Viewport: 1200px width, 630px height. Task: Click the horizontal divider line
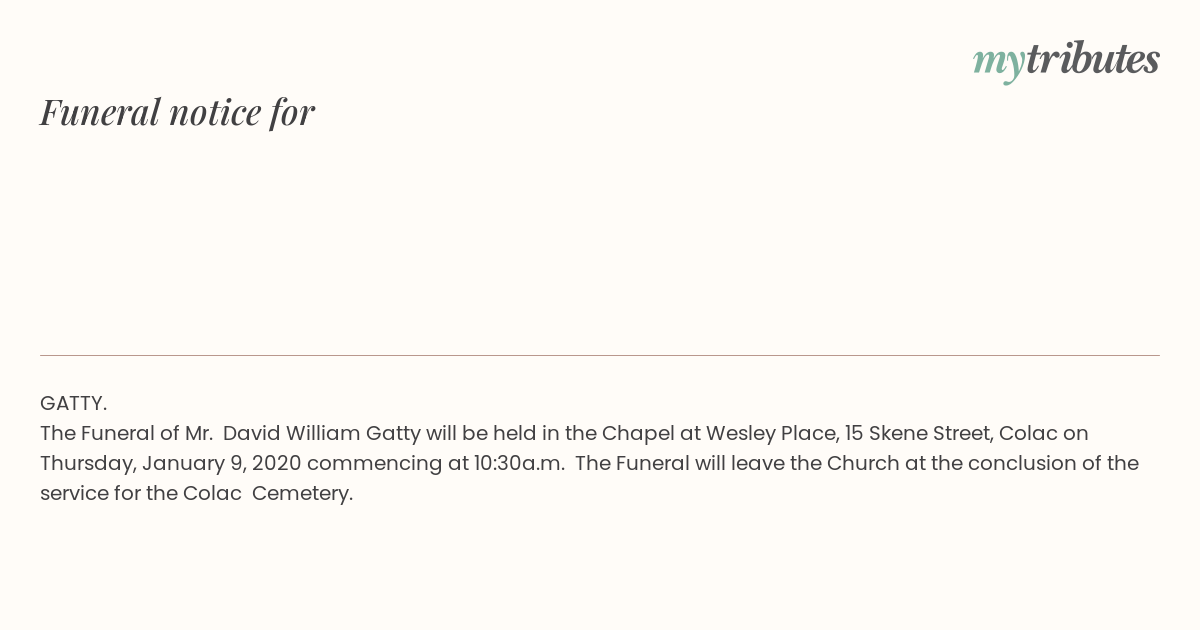[x=600, y=355]
